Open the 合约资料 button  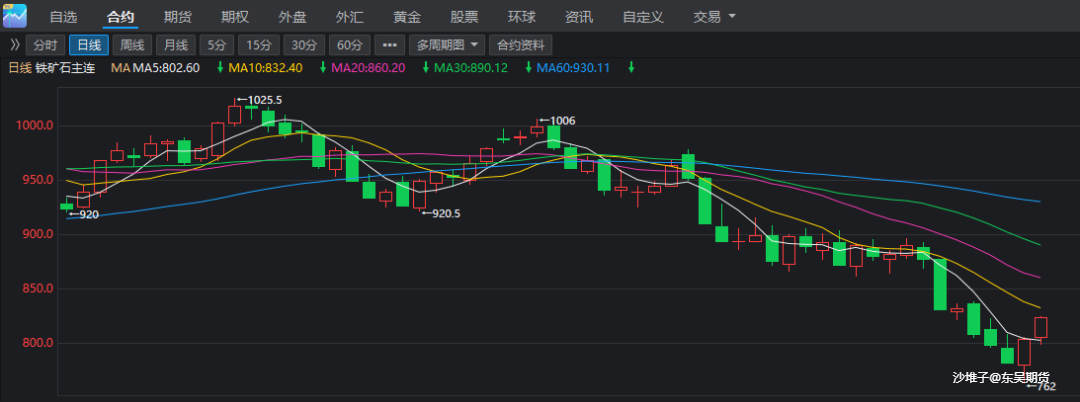[521, 45]
